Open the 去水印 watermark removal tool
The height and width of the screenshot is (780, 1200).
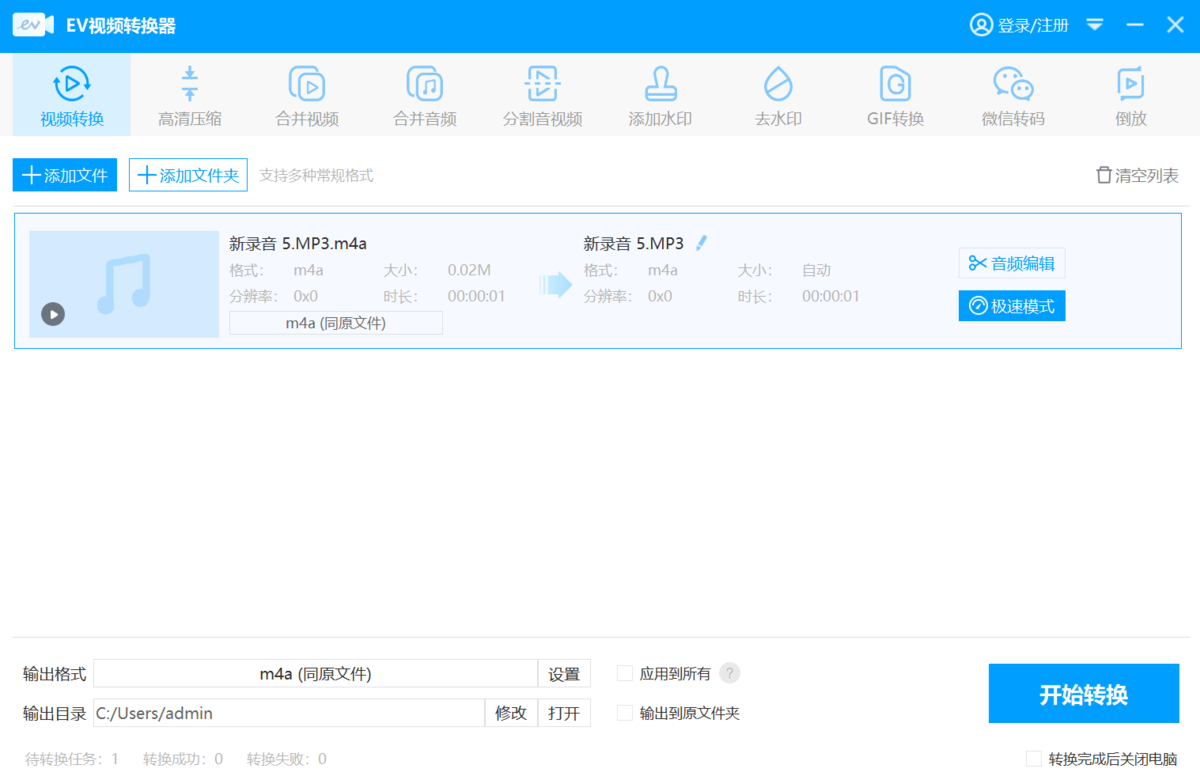pyautogui.click(x=777, y=93)
